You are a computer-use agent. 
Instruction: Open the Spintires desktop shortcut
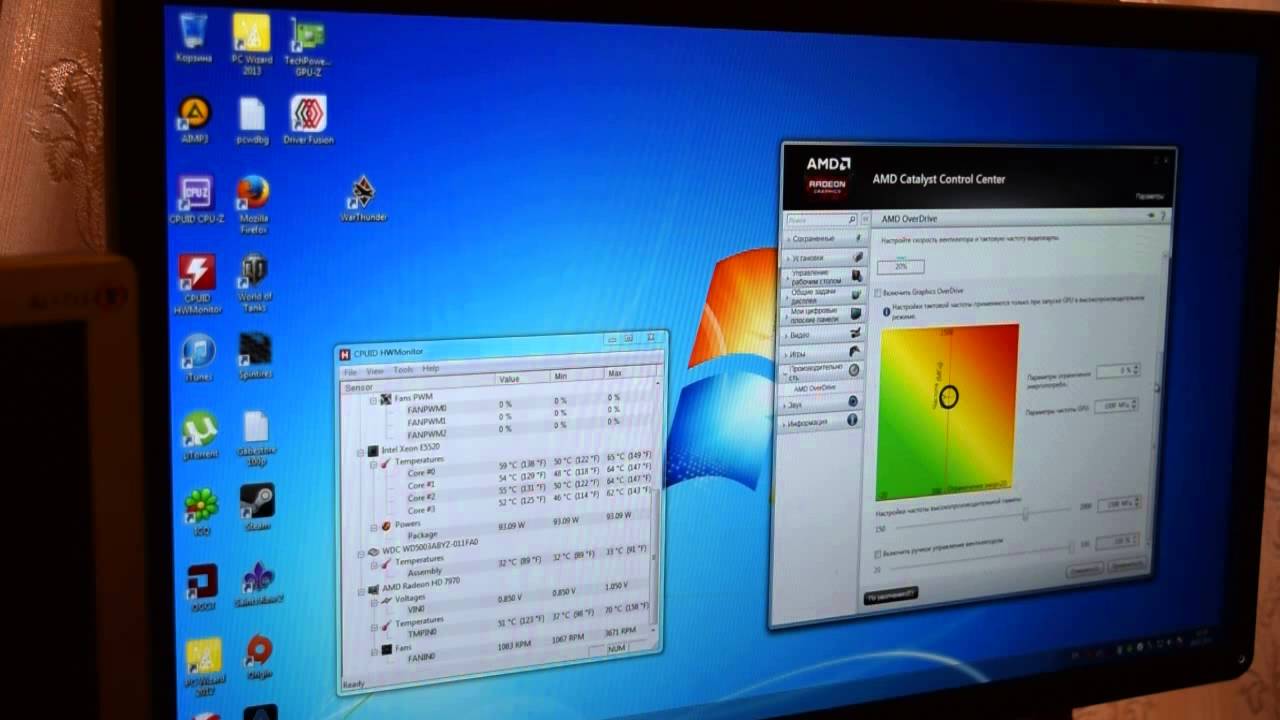(256, 356)
